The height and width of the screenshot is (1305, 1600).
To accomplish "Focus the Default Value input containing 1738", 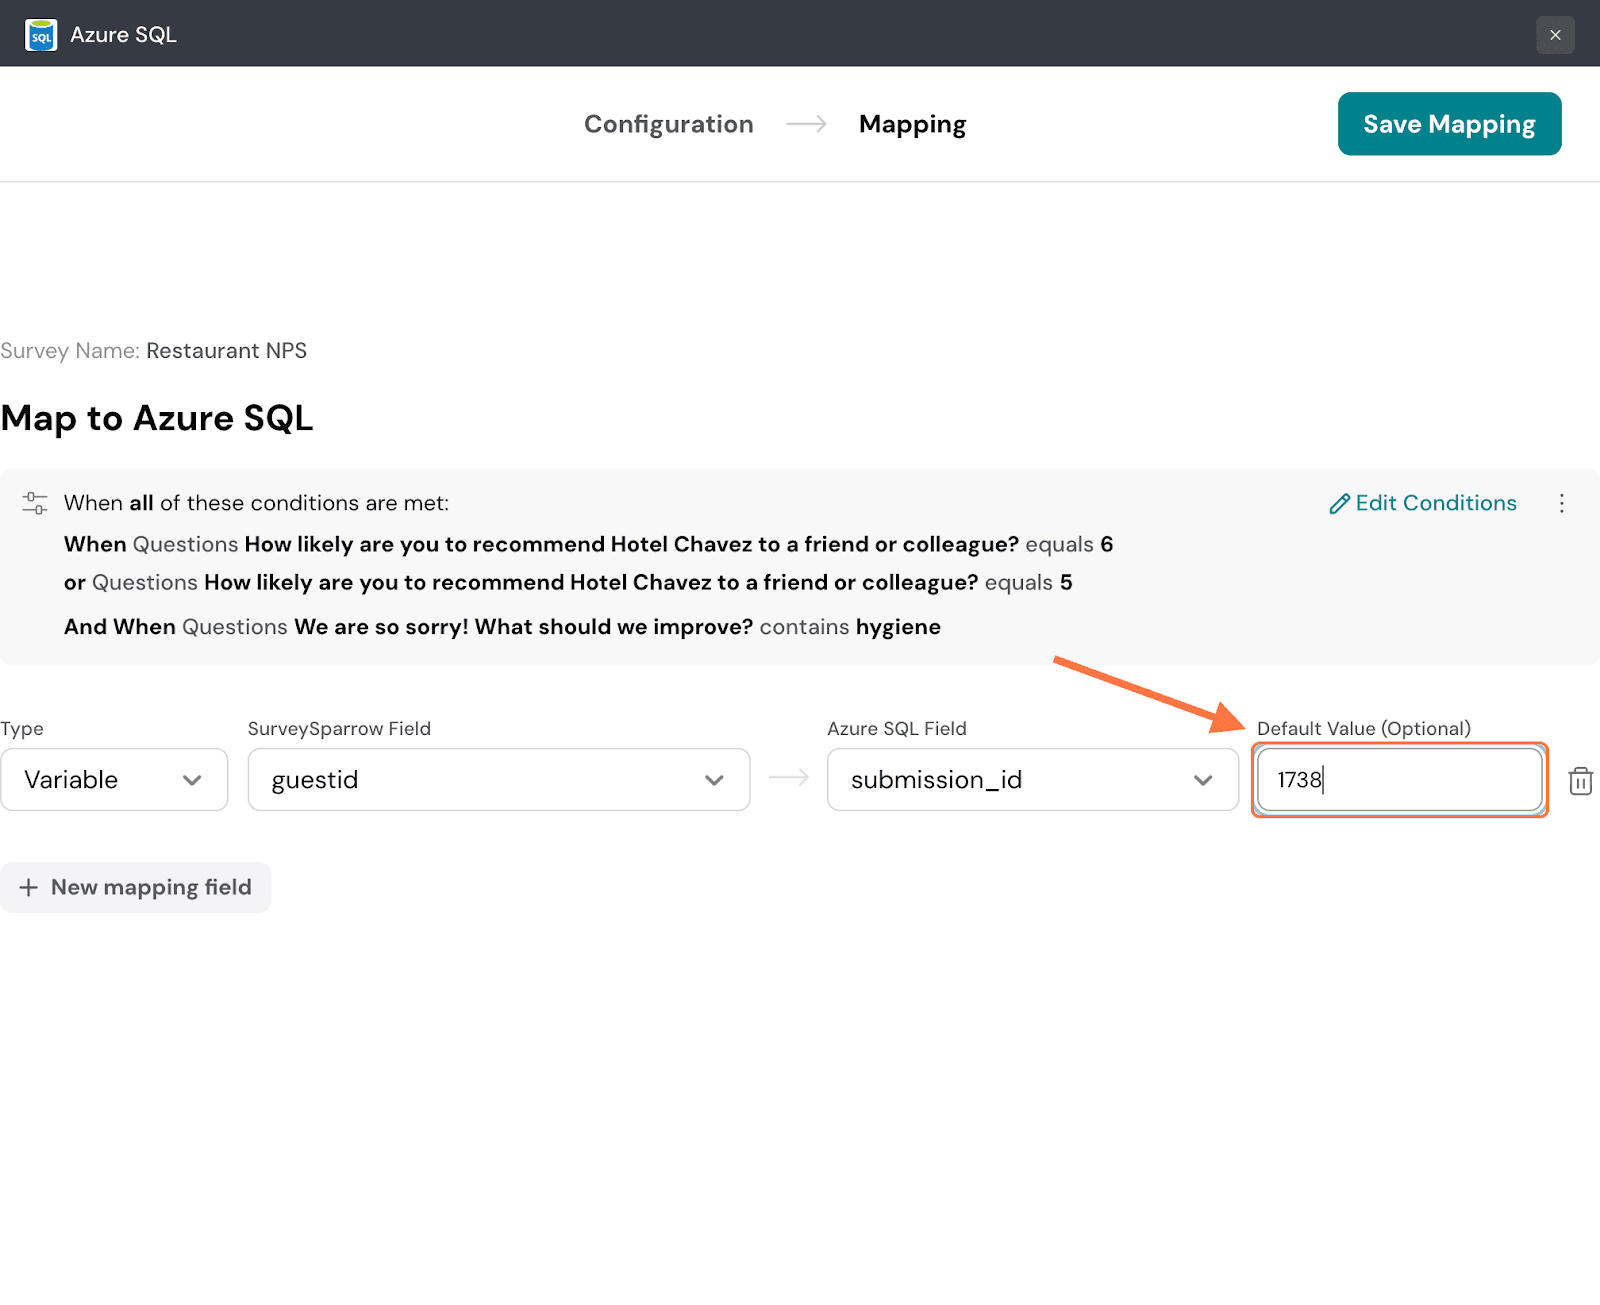I will 1398,780.
